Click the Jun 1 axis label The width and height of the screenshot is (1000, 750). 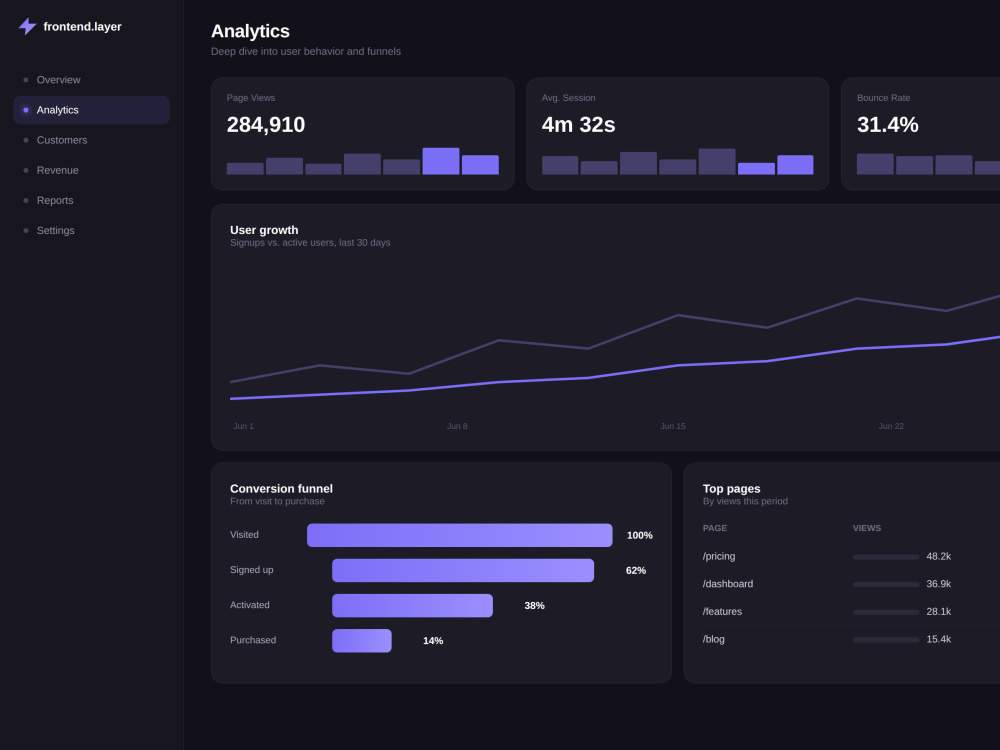click(244, 426)
